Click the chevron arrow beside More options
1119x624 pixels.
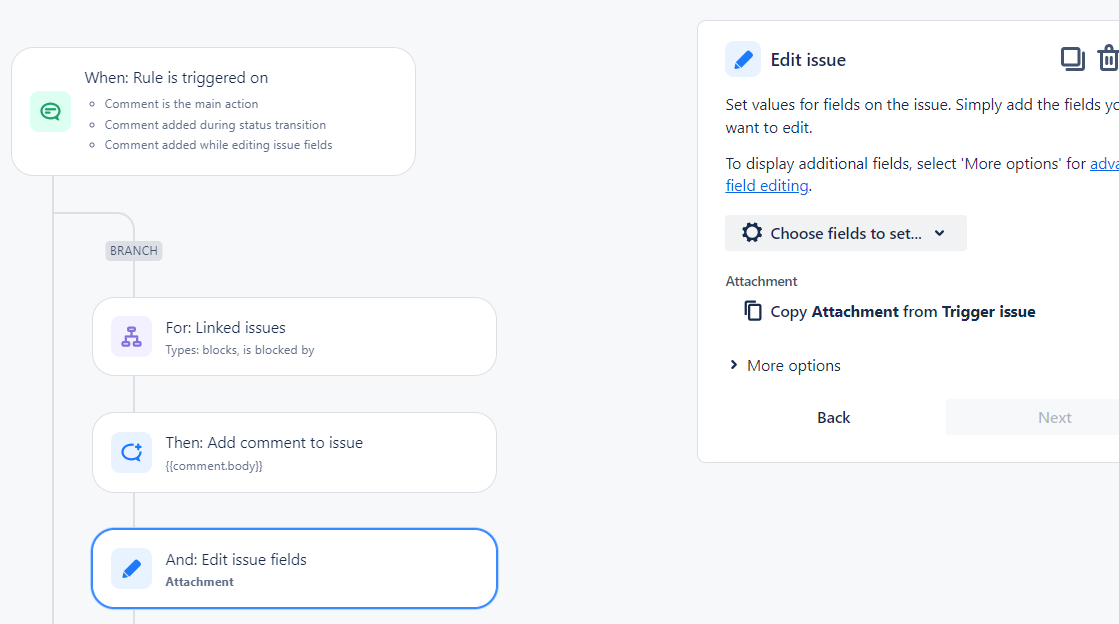click(734, 365)
